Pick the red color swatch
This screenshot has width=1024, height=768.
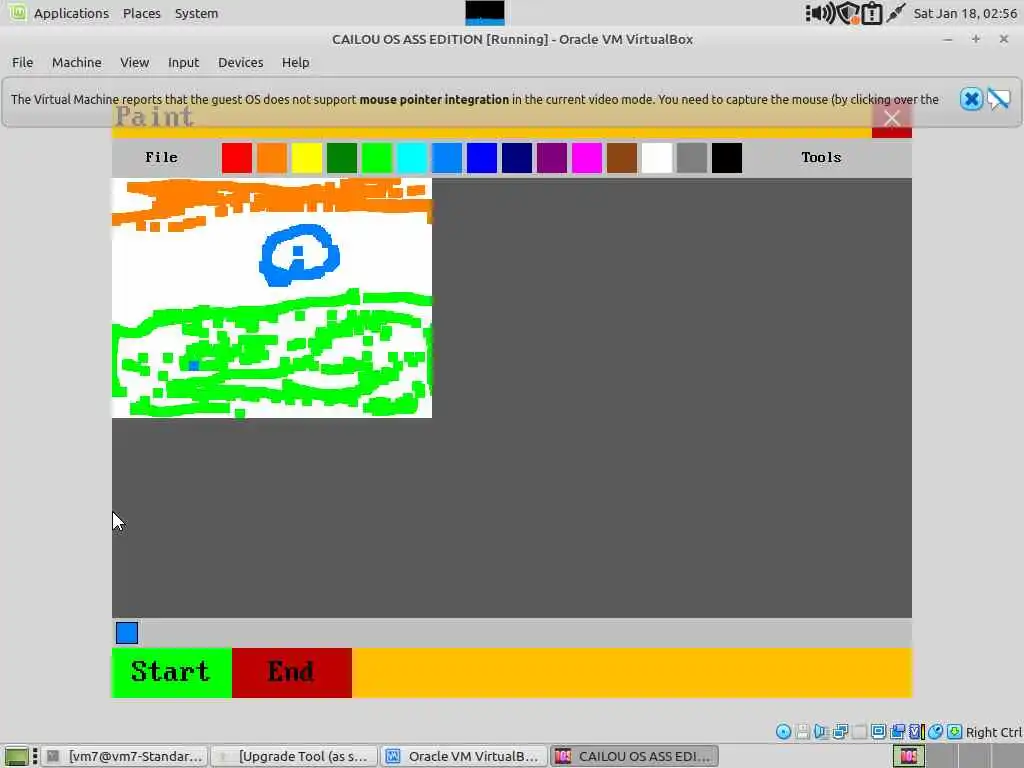236,158
